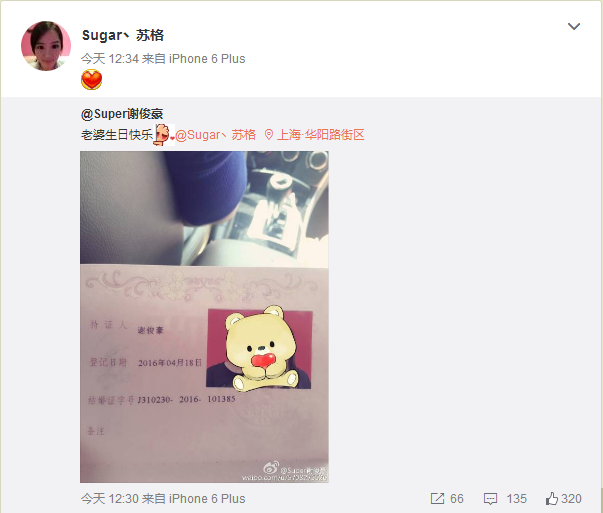603x513 pixels.
Task: Open 上海·华阳路街区 location link
Action: pos(320,135)
